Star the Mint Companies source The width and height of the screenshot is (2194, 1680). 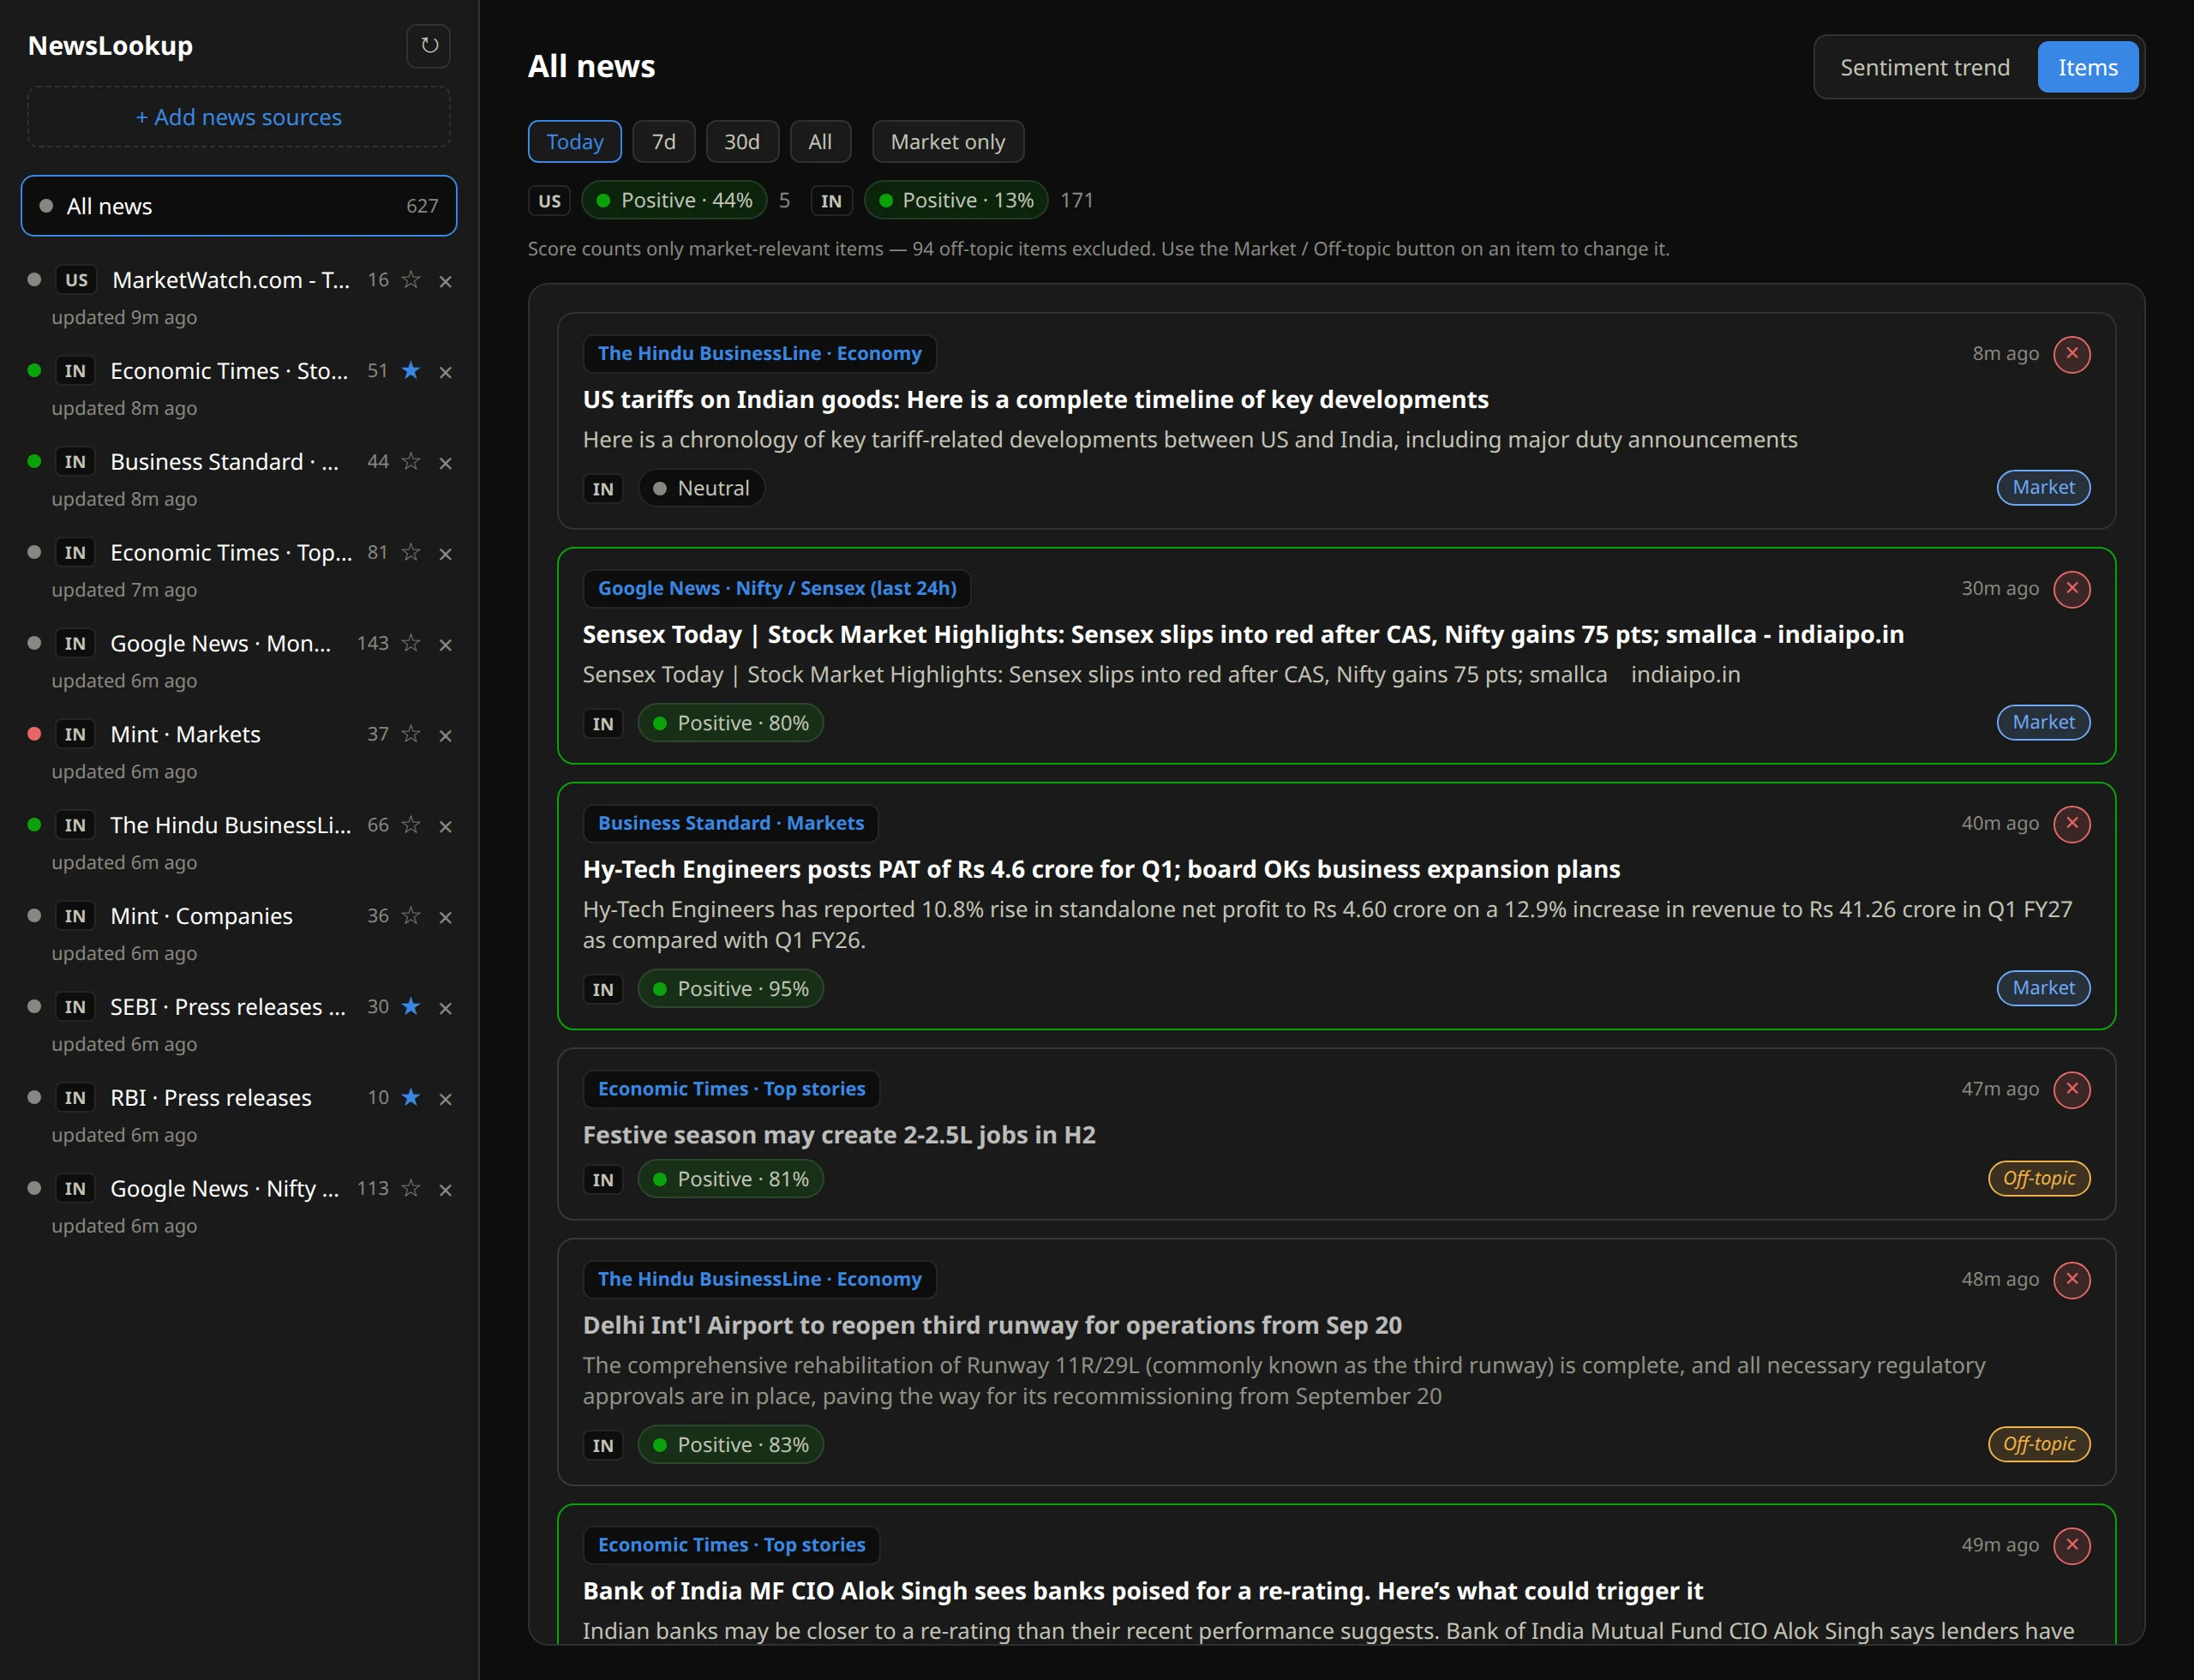pyautogui.click(x=411, y=916)
